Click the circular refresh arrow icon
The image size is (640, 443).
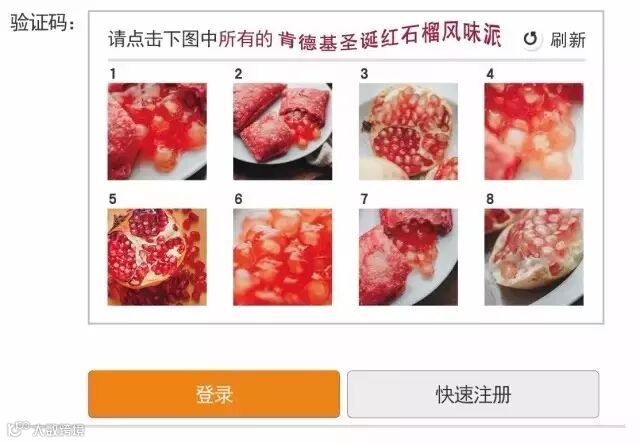tap(531, 39)
